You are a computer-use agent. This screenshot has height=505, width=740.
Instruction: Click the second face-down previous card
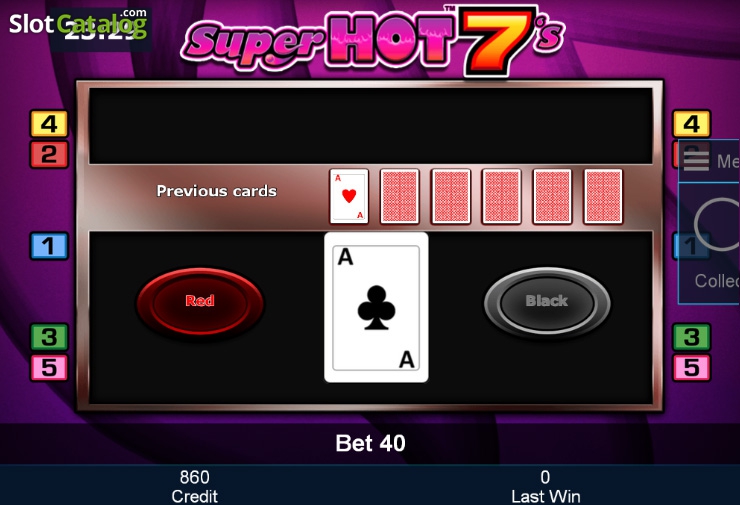pyautogui.click(x=451, y=196)
